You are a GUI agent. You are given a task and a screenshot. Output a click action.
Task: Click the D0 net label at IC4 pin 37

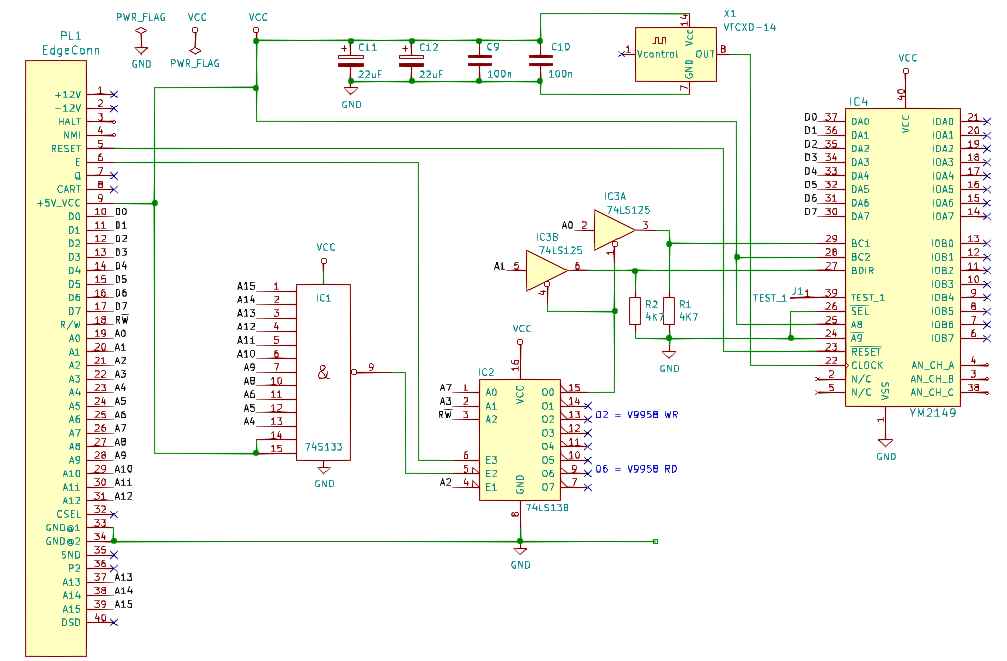point(810,117)
